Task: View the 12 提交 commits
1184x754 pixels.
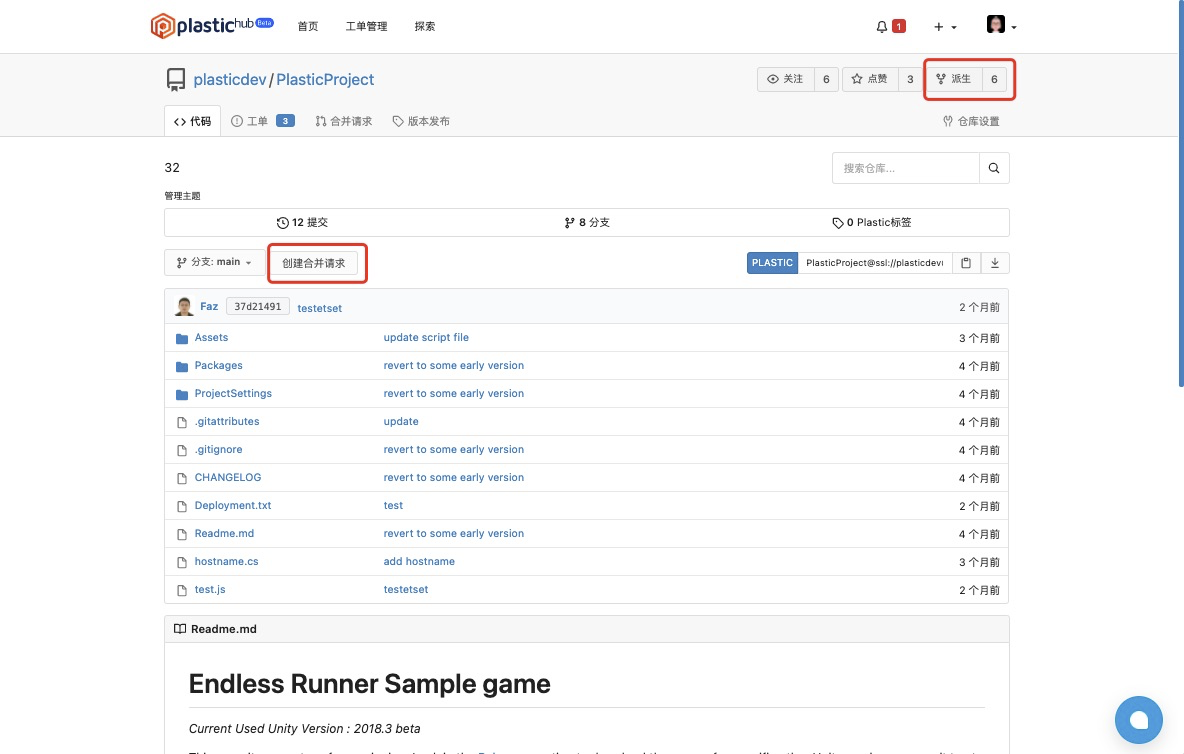Action: [302, 223]
